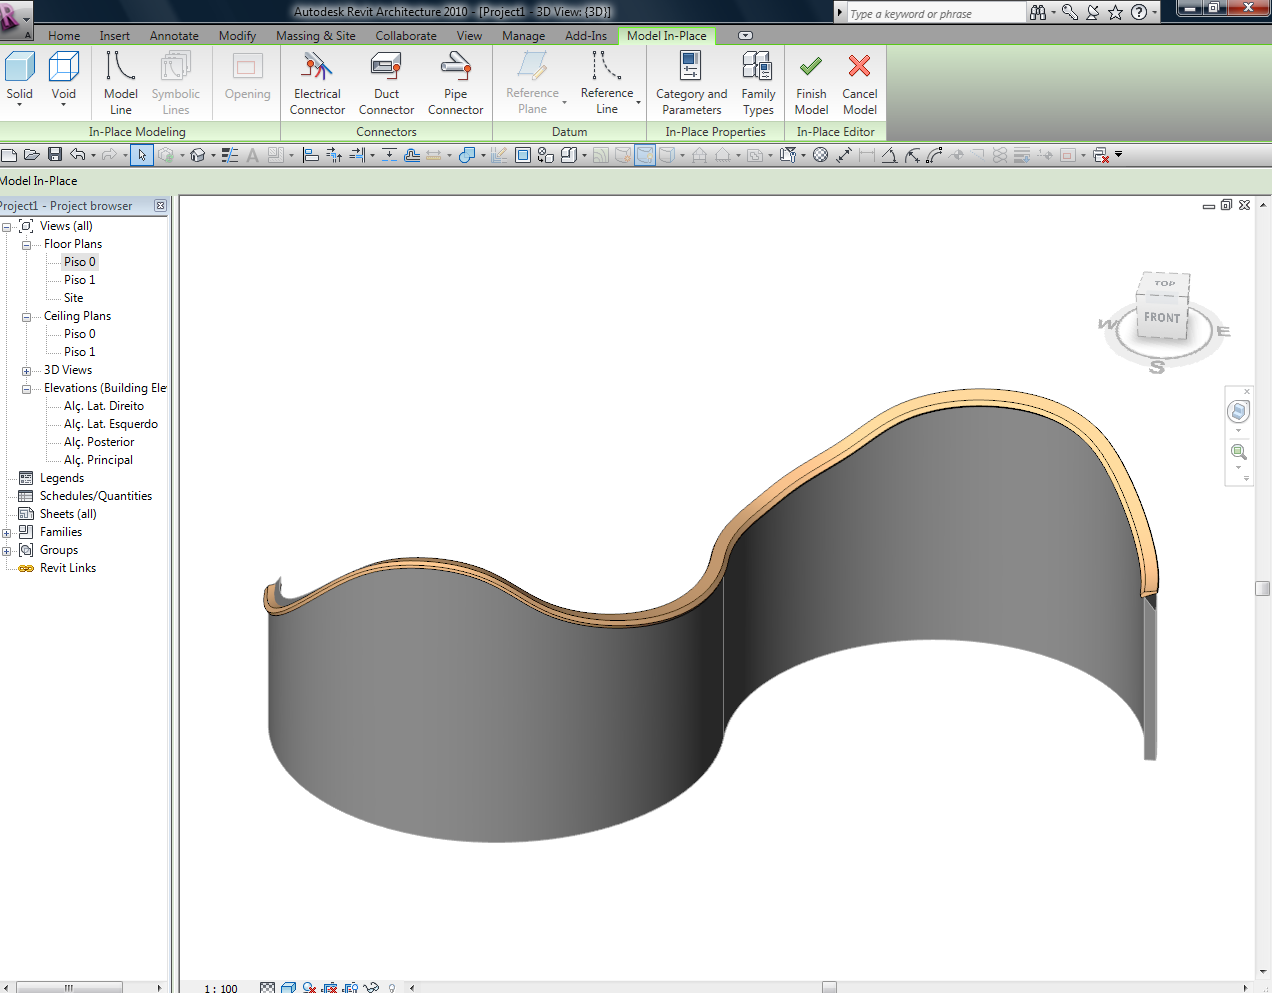This screenshot has height=993, width=1272.
Task: Collapse the Floor Plans tree node
Action: 26,245
